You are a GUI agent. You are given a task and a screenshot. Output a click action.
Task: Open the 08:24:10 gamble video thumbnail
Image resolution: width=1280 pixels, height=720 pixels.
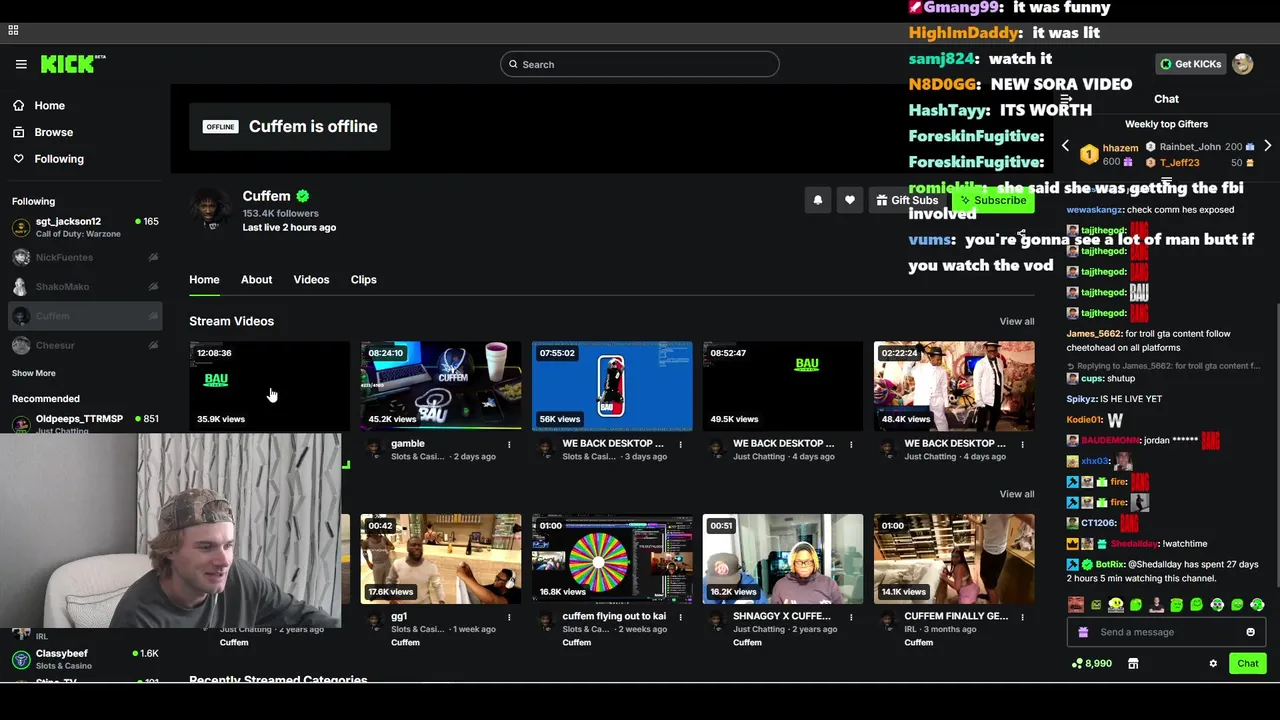click(x=441, y=386)
